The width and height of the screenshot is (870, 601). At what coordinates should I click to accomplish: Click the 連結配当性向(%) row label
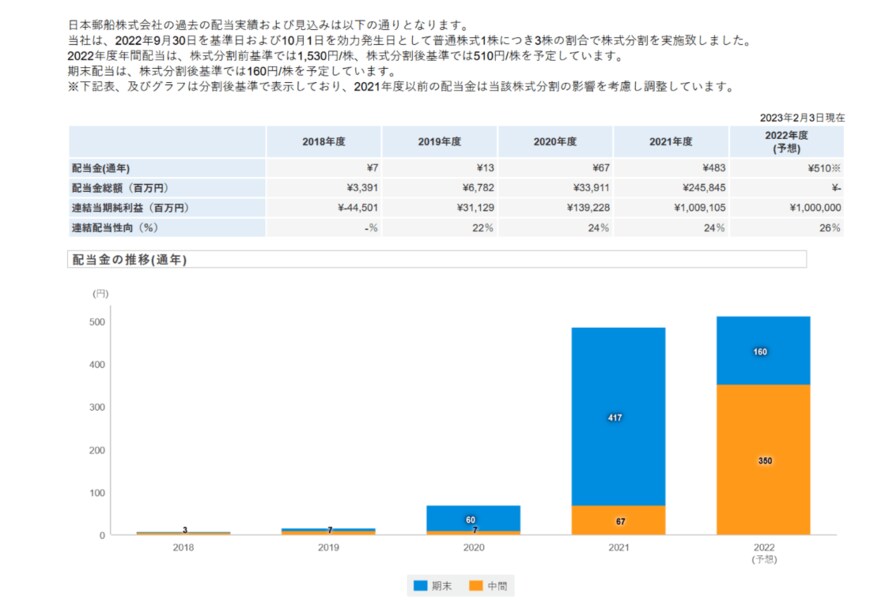coord(116,230)
